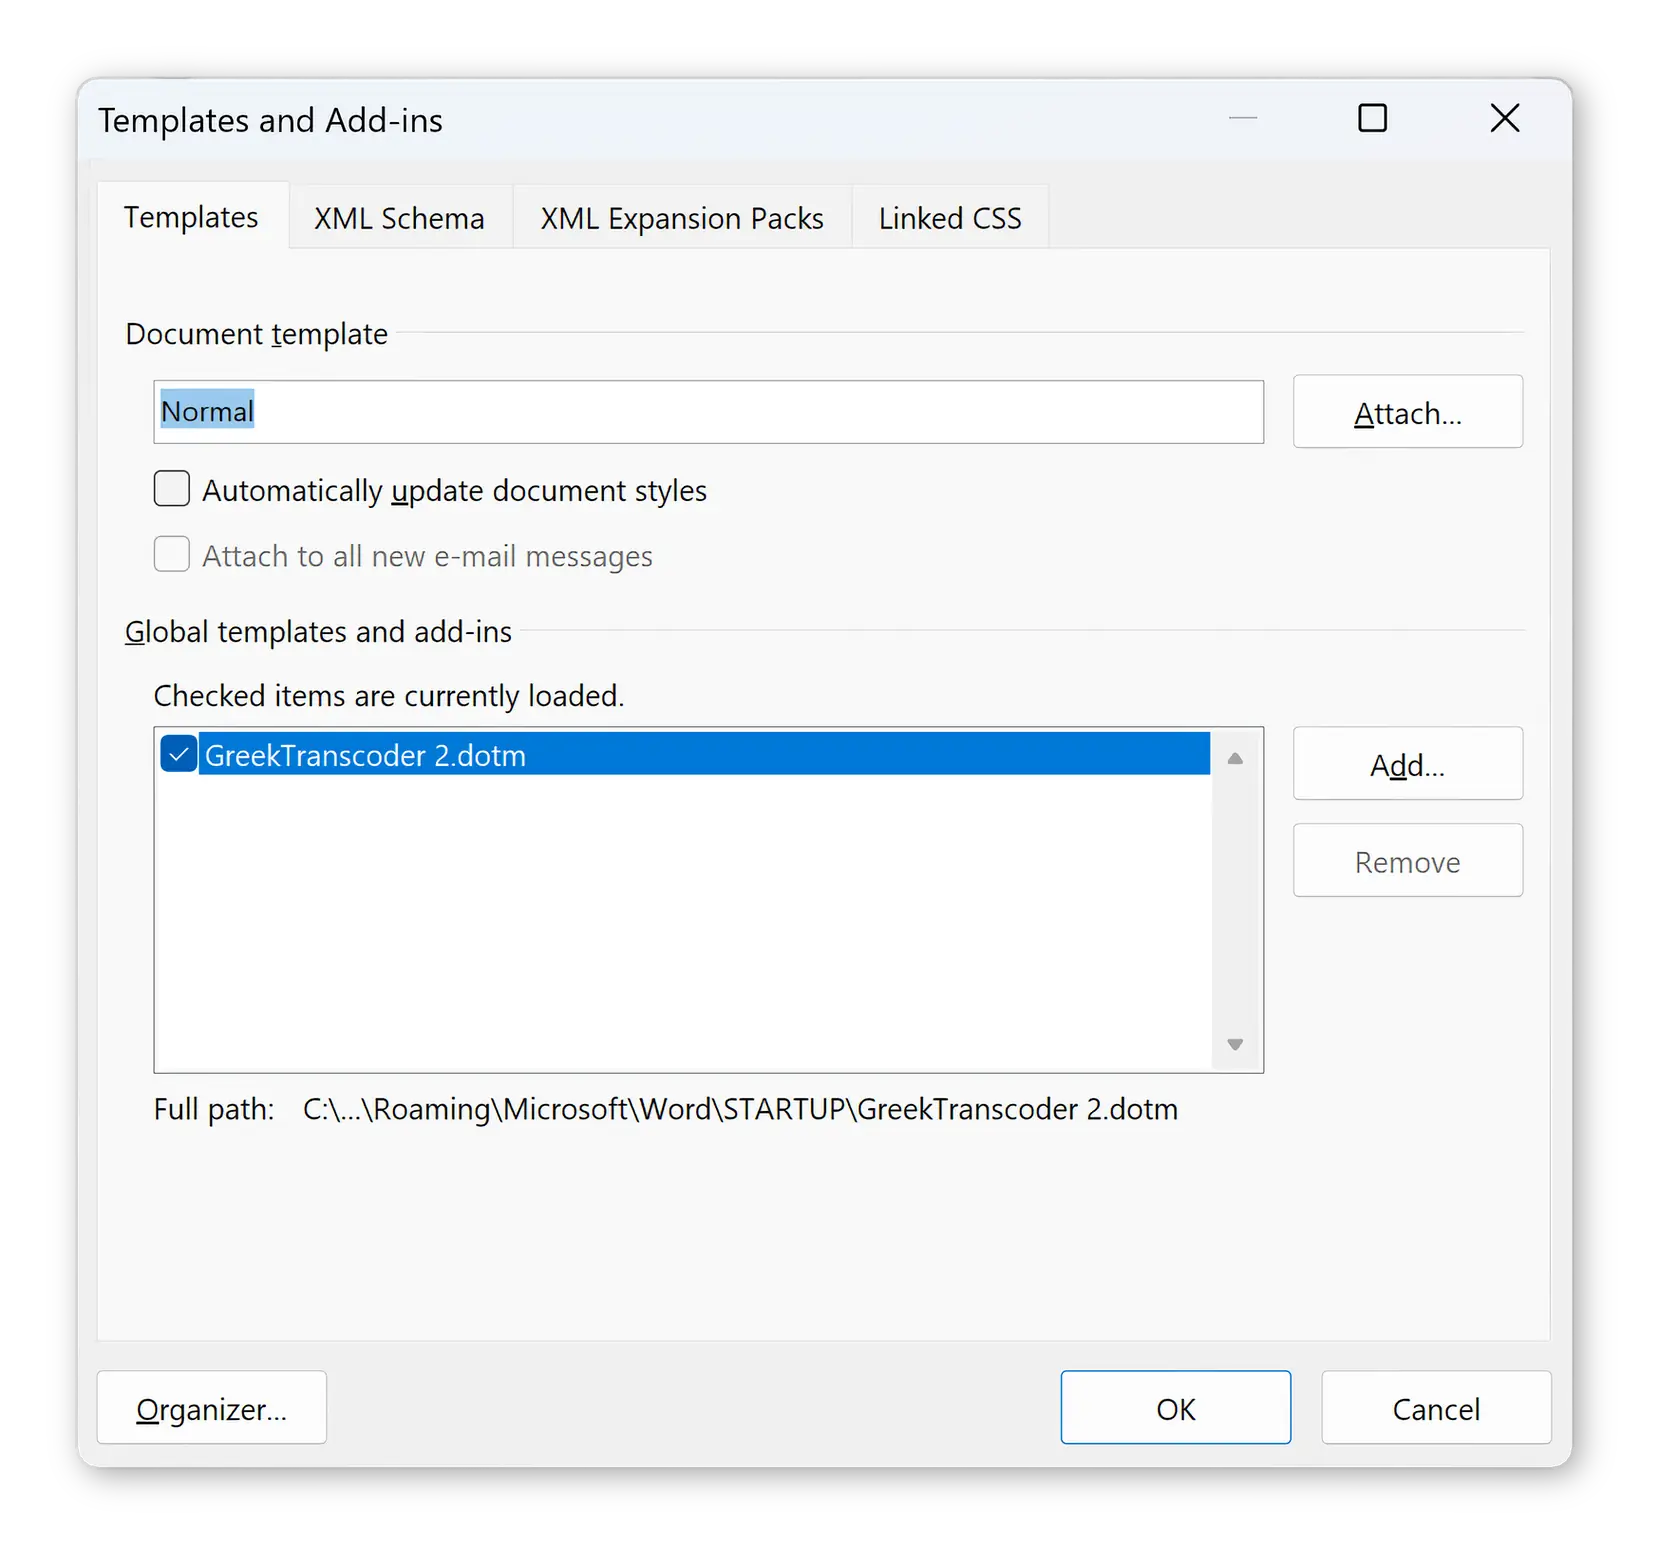Maximize the dialog window

click(x=1372, y=118)
